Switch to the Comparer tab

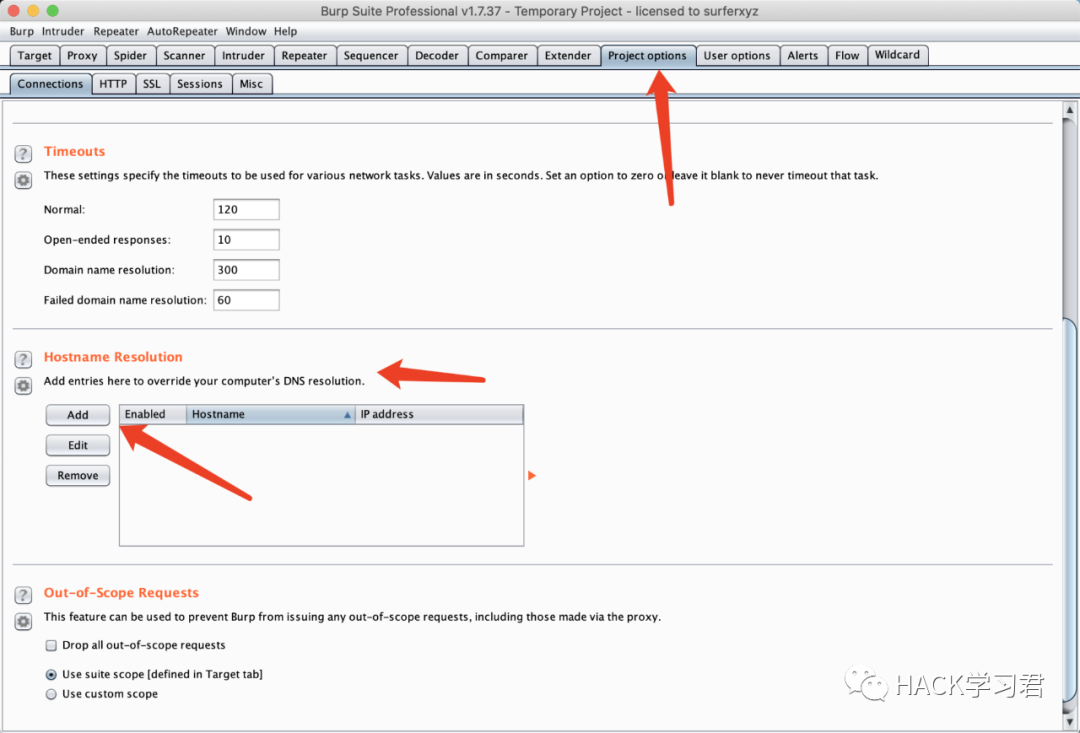(x=501, y=56)
